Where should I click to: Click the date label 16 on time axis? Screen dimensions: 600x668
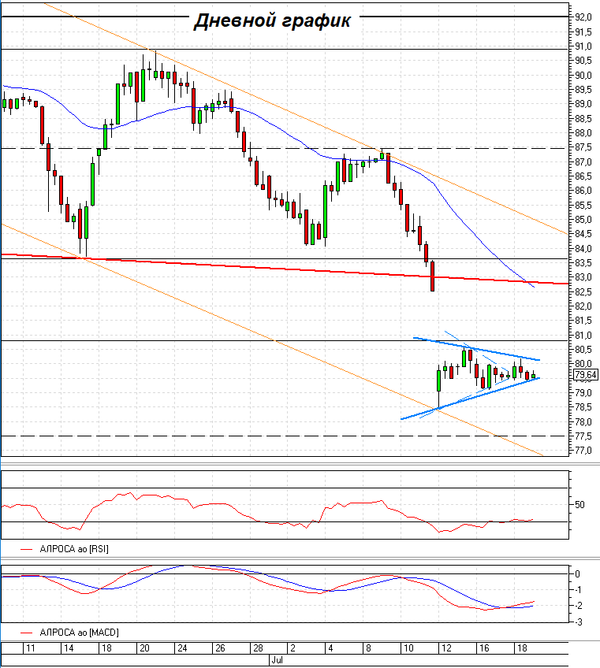tap(484, 648)
